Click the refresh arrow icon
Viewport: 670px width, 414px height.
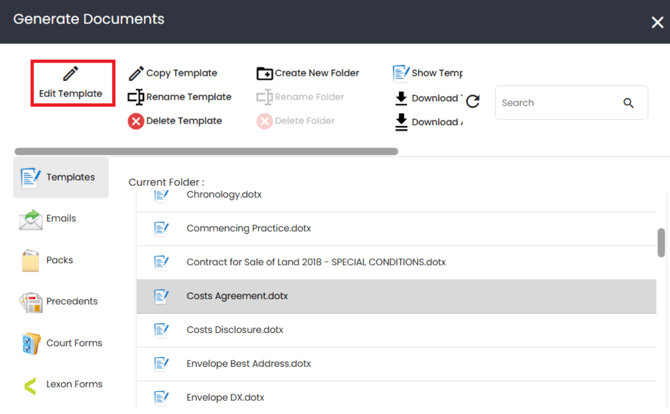pos(473,101)
